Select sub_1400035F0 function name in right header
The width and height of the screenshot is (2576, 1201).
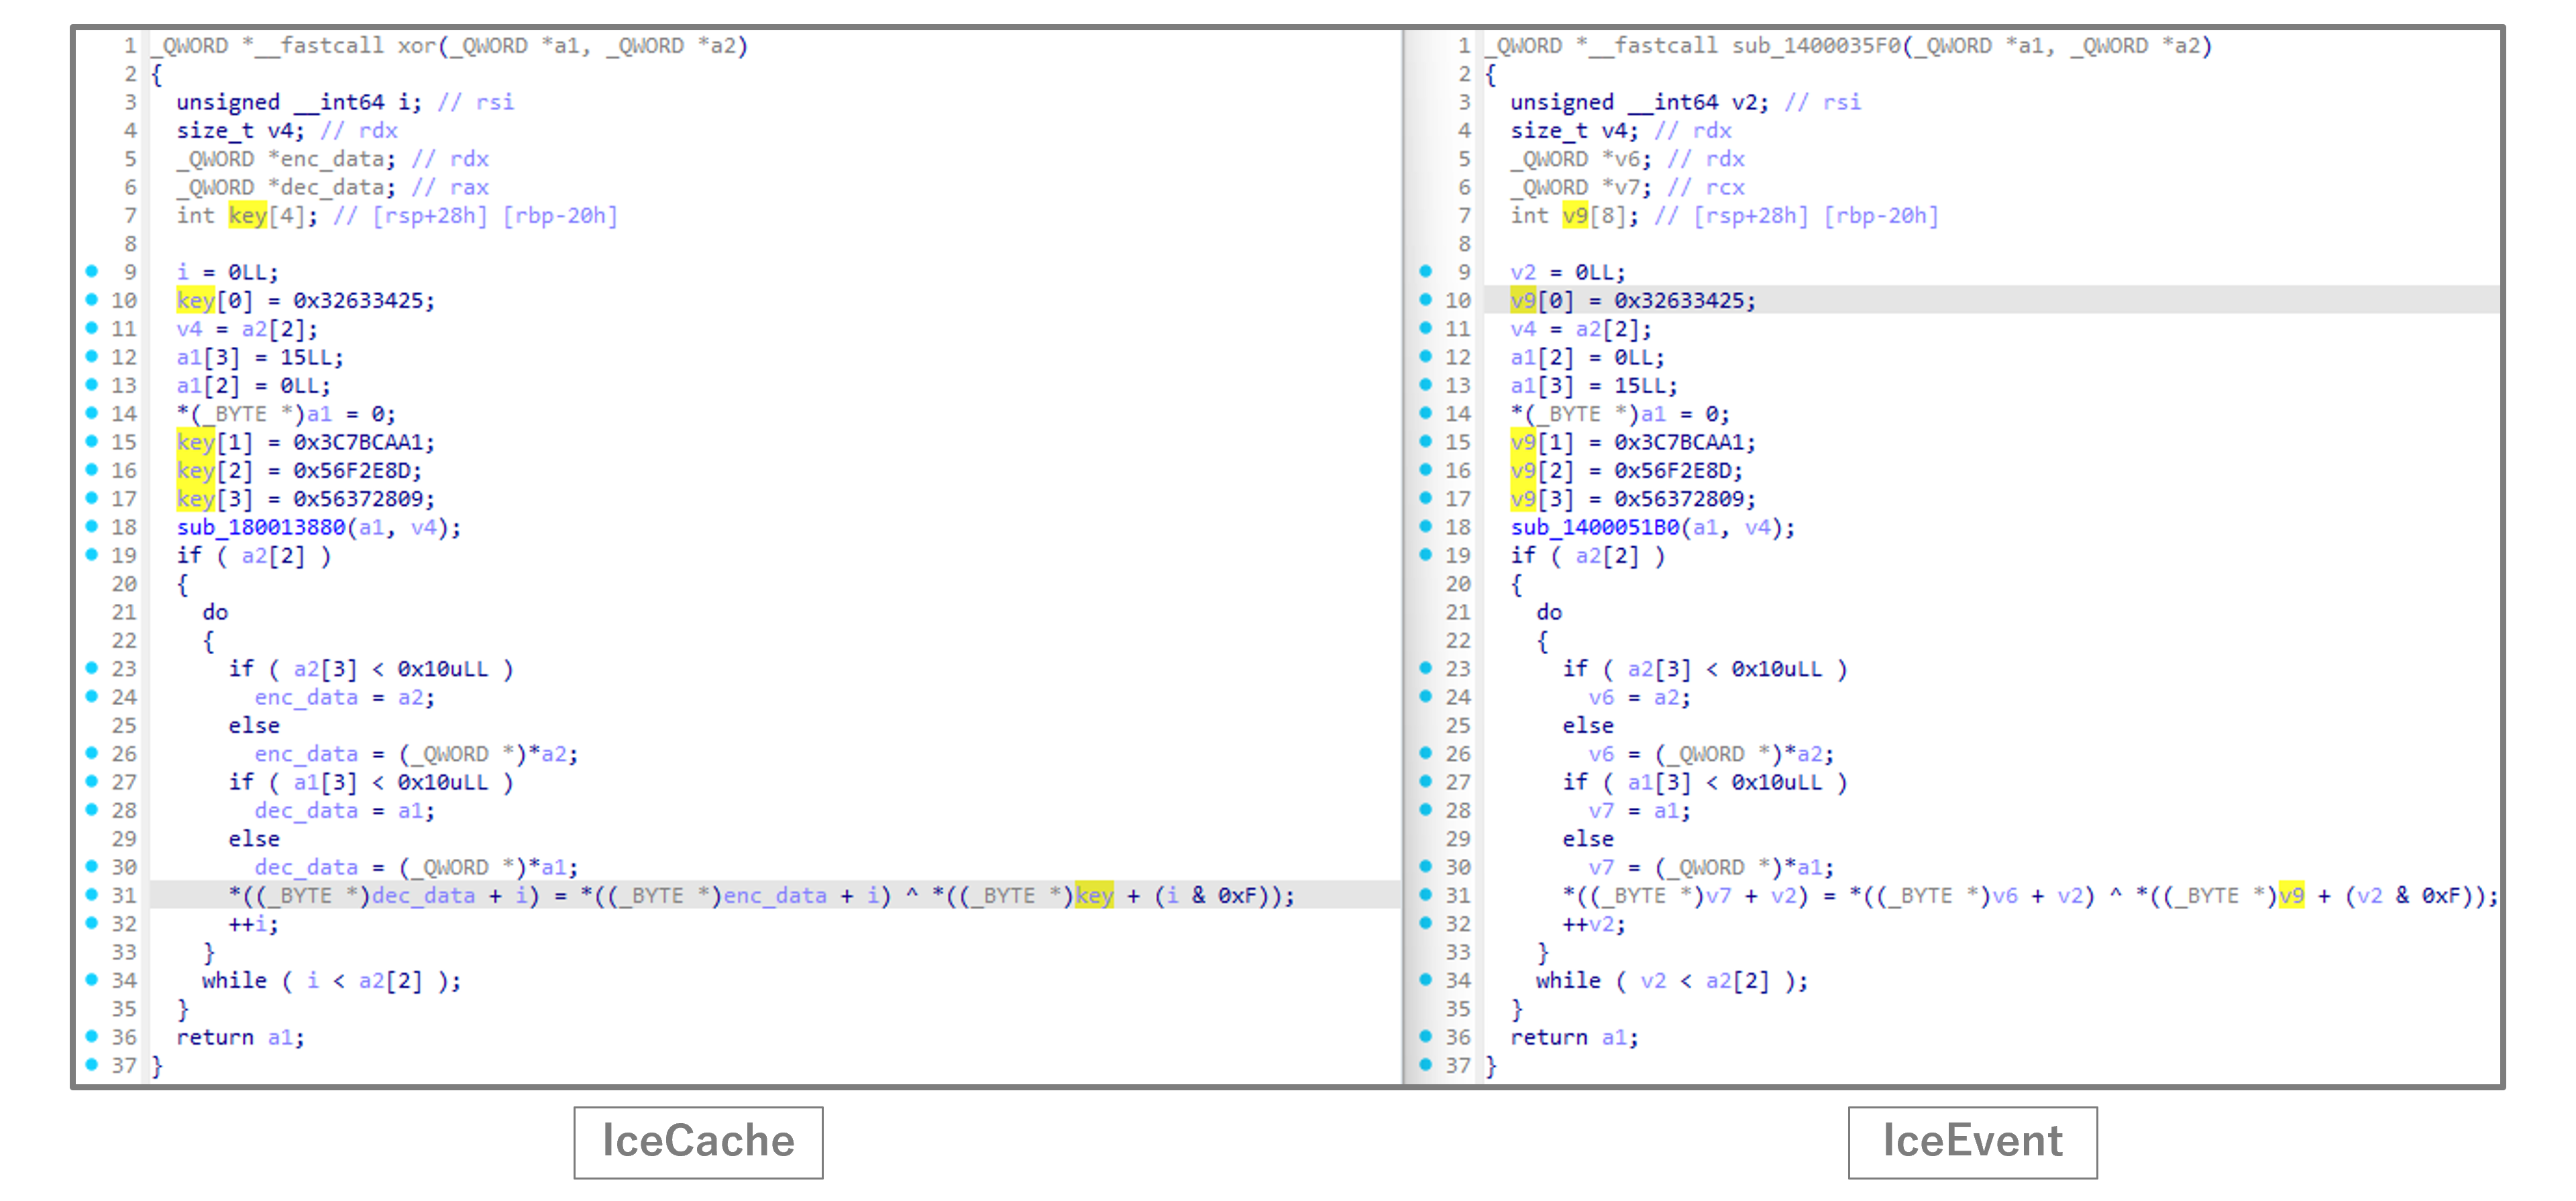click(1816, 46)
